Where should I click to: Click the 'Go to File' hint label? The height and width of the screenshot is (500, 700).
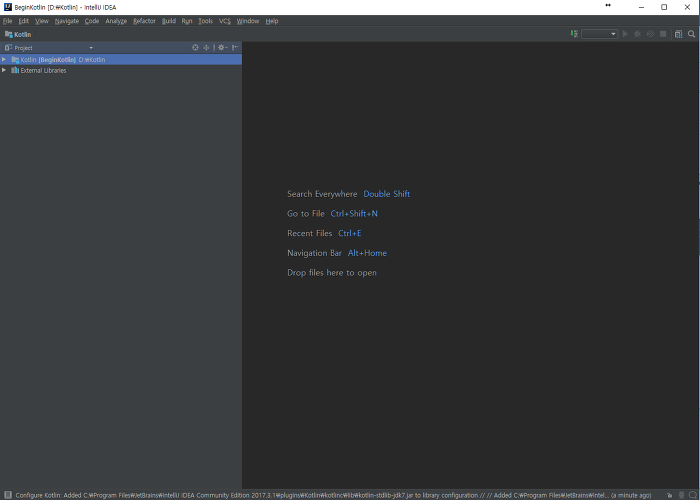(x=306, y=214)
